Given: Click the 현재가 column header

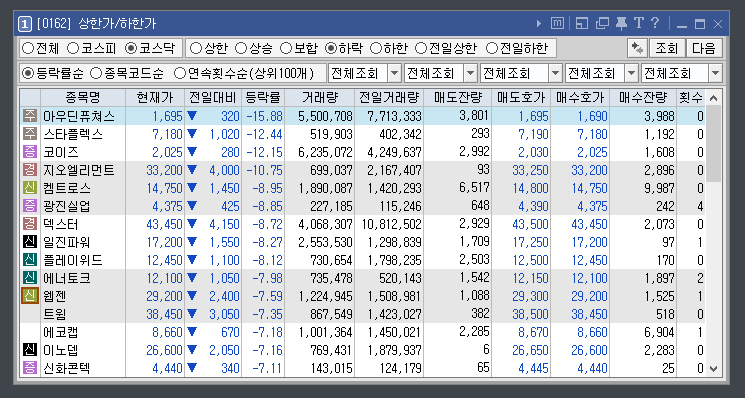Looking at the screenshot, I should click(155, 98).
